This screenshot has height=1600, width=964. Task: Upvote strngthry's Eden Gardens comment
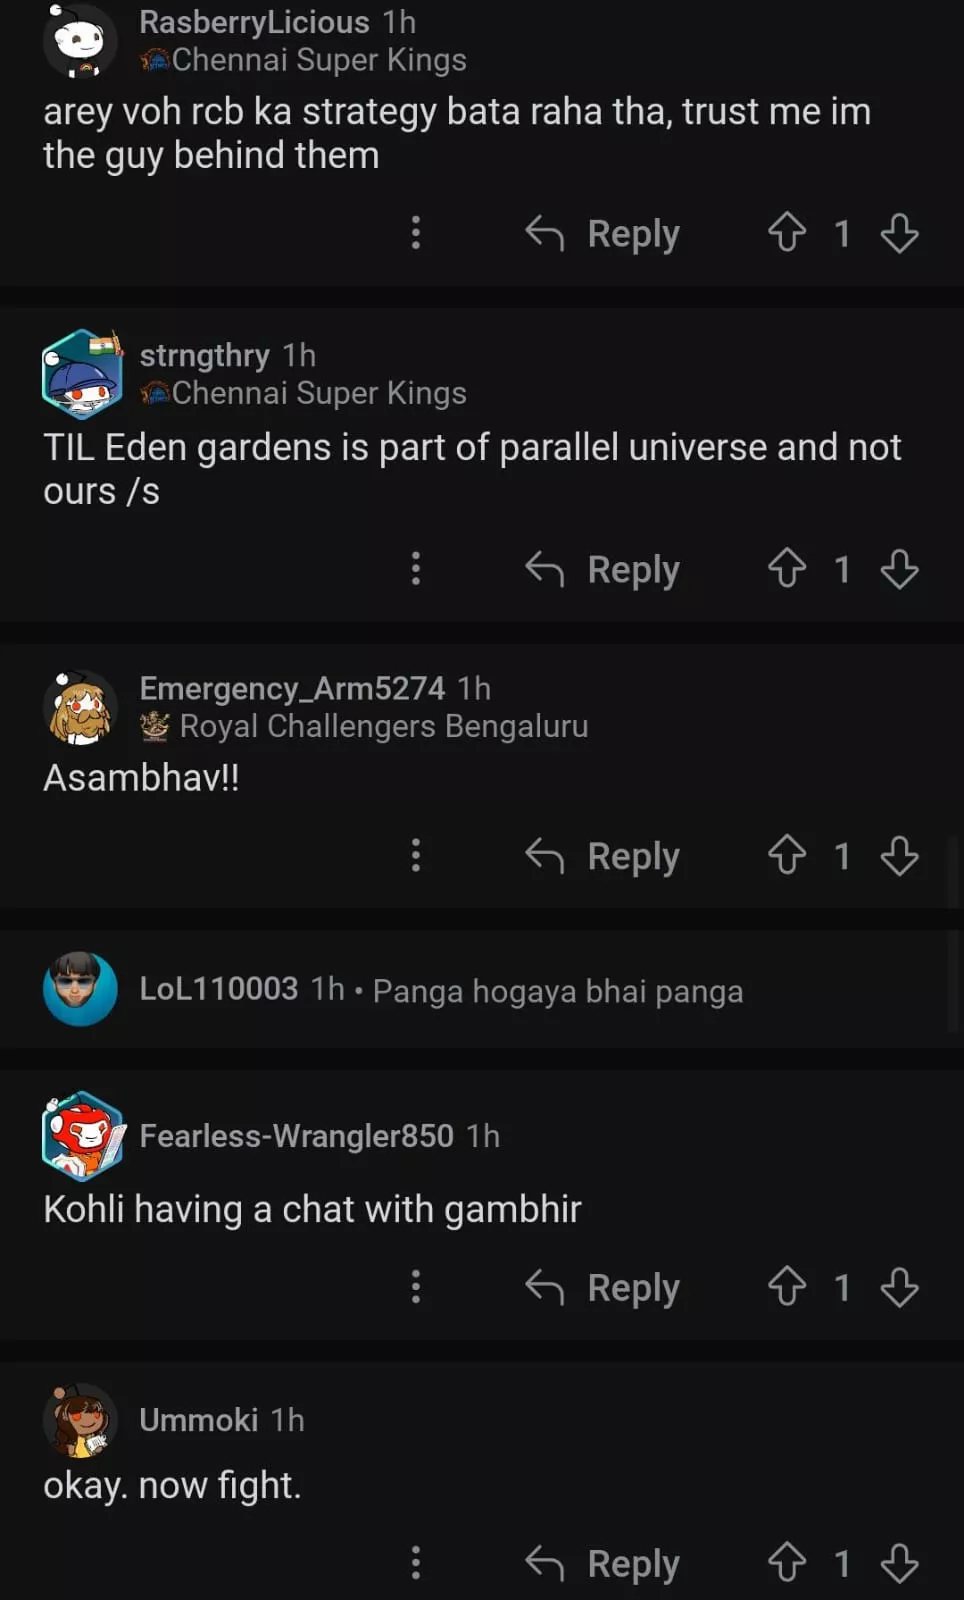click(787, 569)
